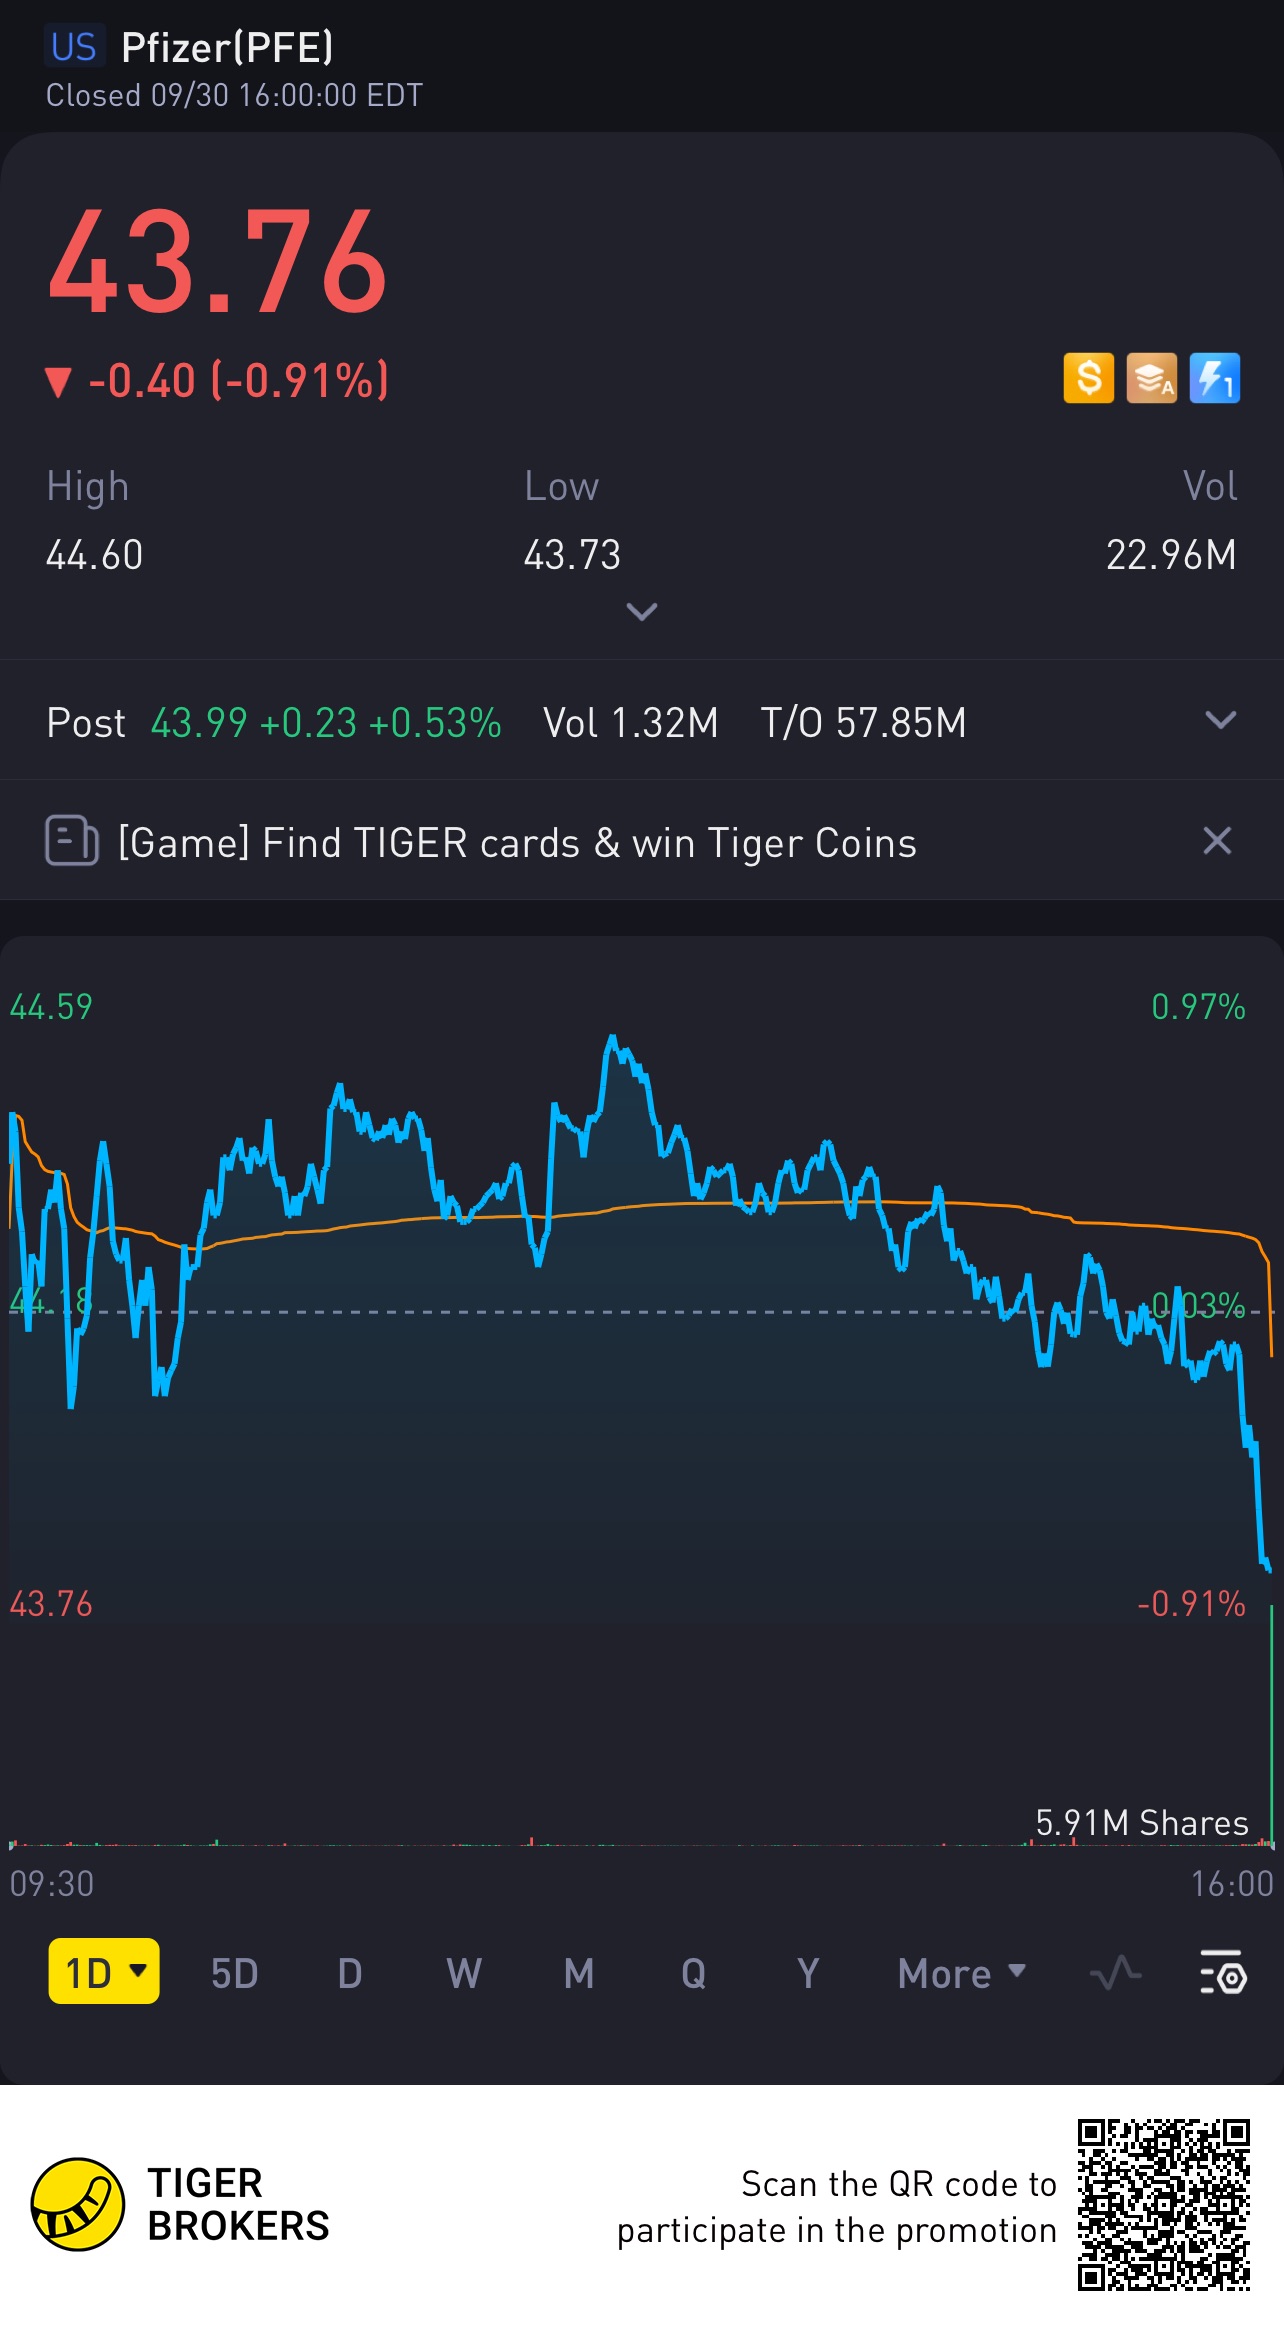This screenshot has width=1284, height=2325.
Task: Tap the Post price 43.99 +0.23 +0.53%
Action: 326,723
